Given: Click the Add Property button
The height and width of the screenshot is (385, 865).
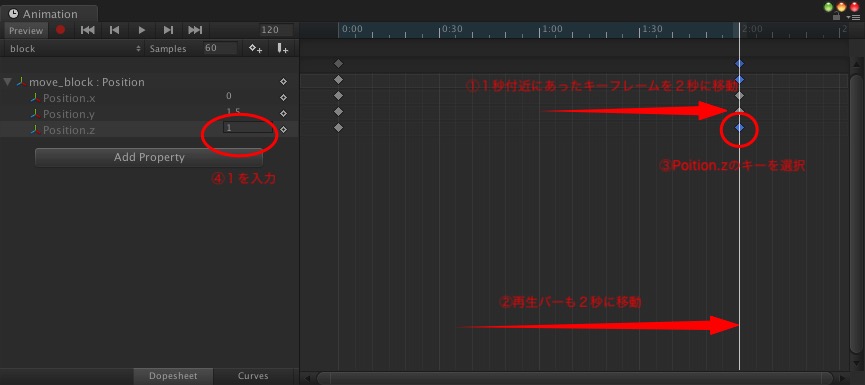Looking at the screenshot, I should 149,157.
